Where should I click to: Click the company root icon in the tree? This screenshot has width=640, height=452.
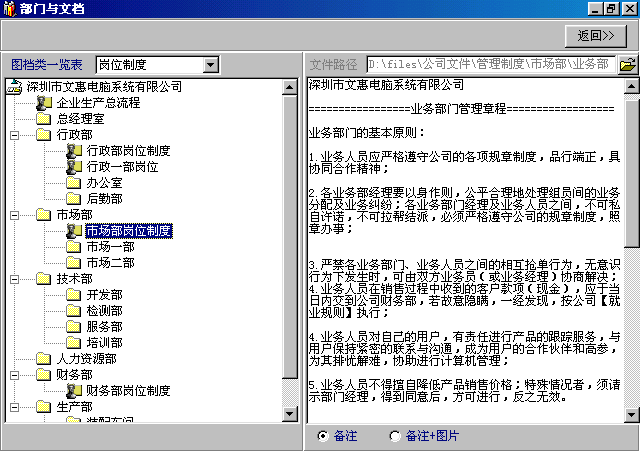point(14,87)
